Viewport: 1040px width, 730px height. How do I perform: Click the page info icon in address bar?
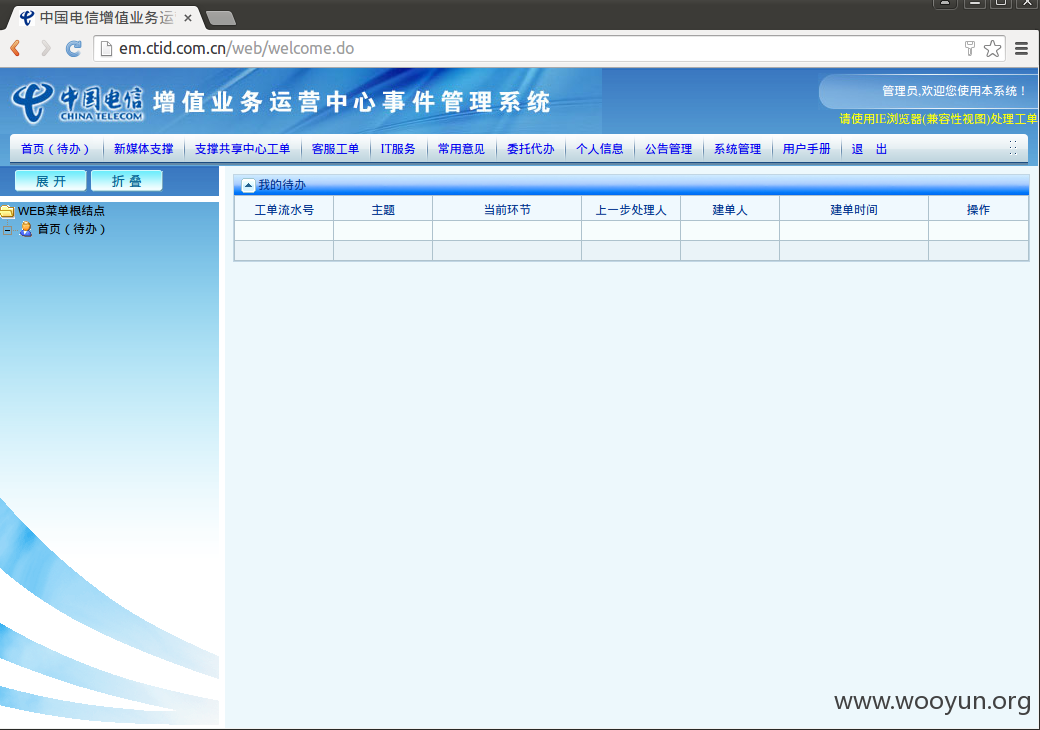(105, 48)
